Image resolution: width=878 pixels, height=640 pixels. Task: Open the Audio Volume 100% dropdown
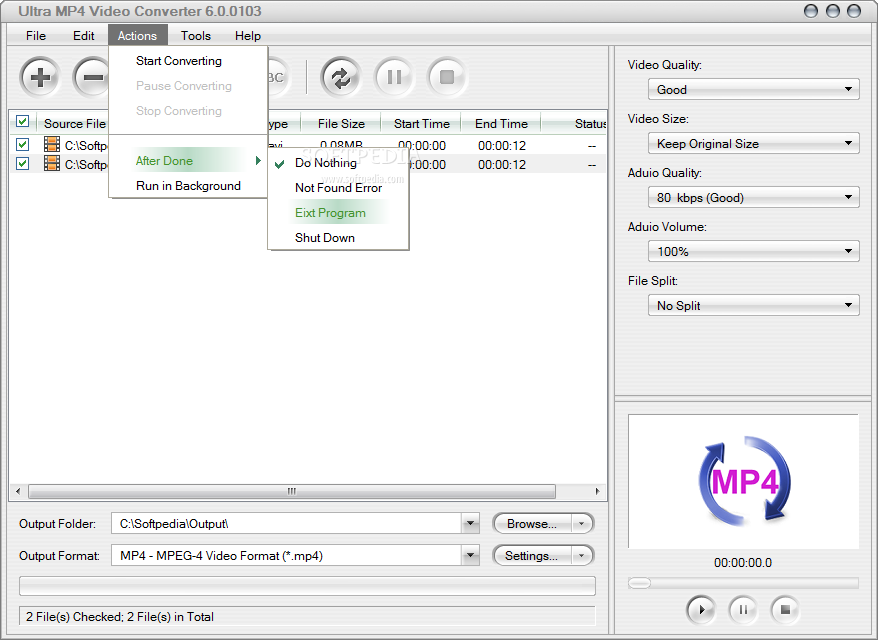[x=754, y=251]
